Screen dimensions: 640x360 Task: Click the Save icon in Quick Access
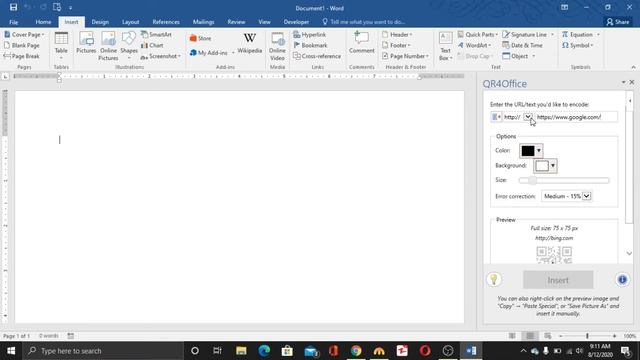13,7
